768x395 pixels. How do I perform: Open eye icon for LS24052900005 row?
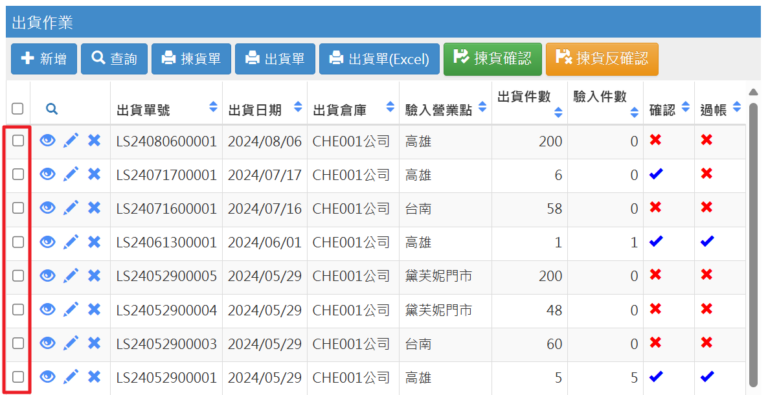47,275
